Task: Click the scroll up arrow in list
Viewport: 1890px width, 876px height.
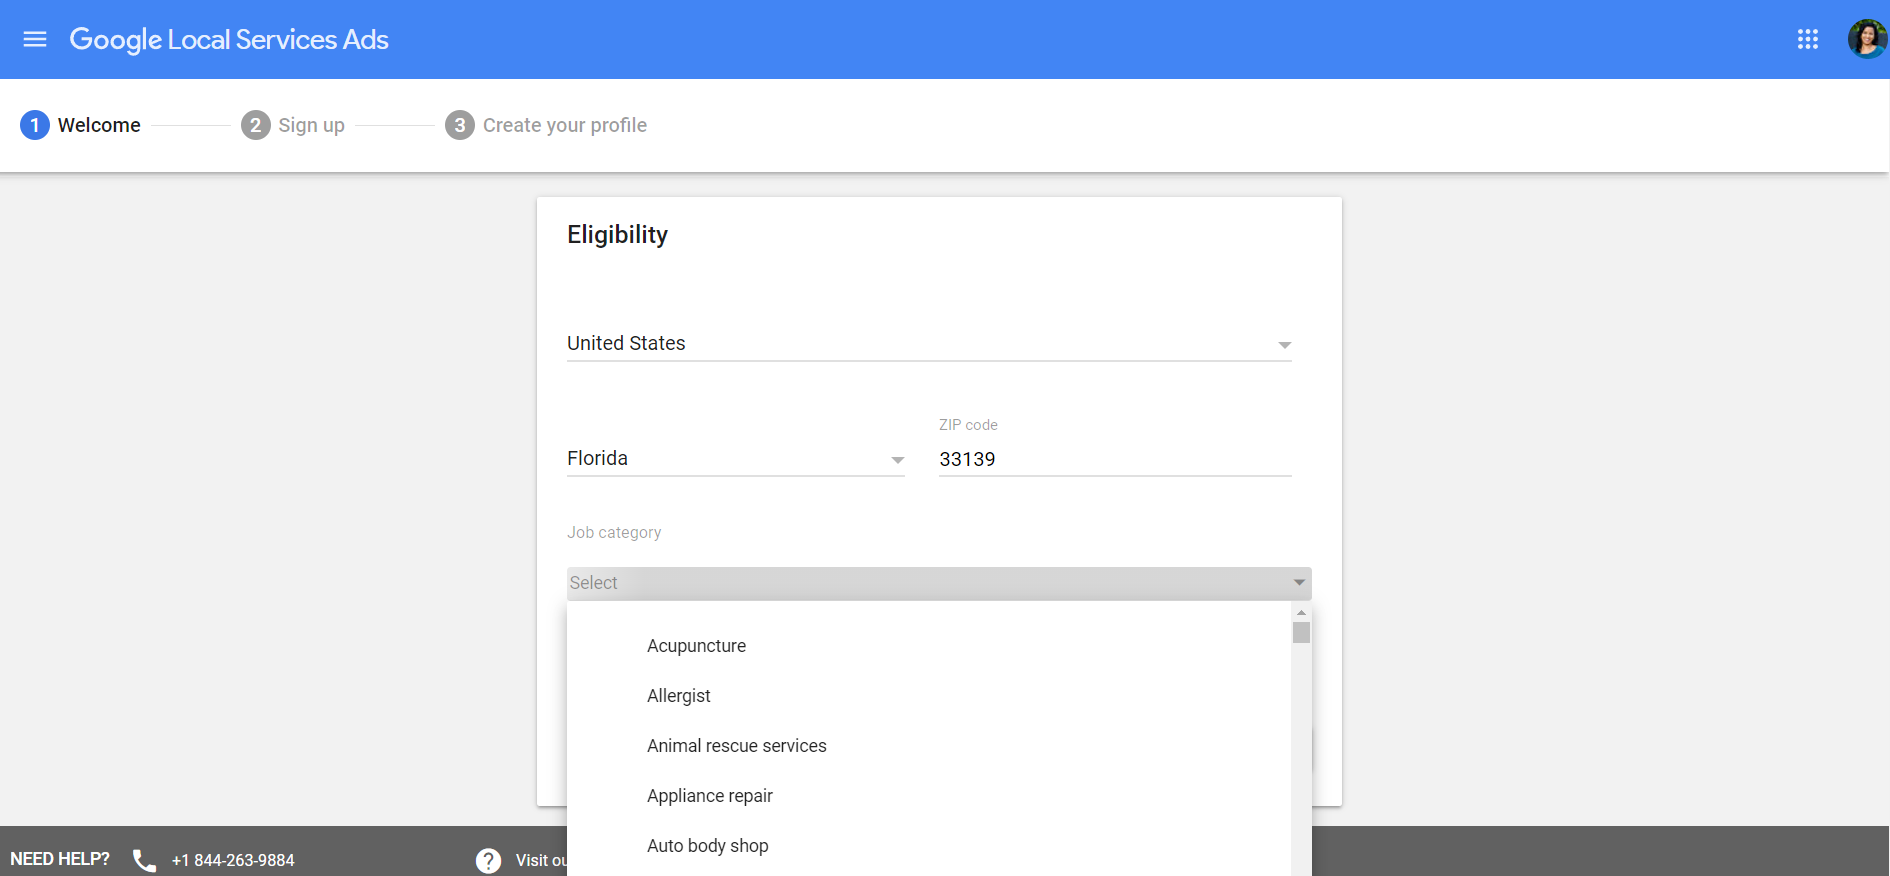Action: tap(1301, 612)
